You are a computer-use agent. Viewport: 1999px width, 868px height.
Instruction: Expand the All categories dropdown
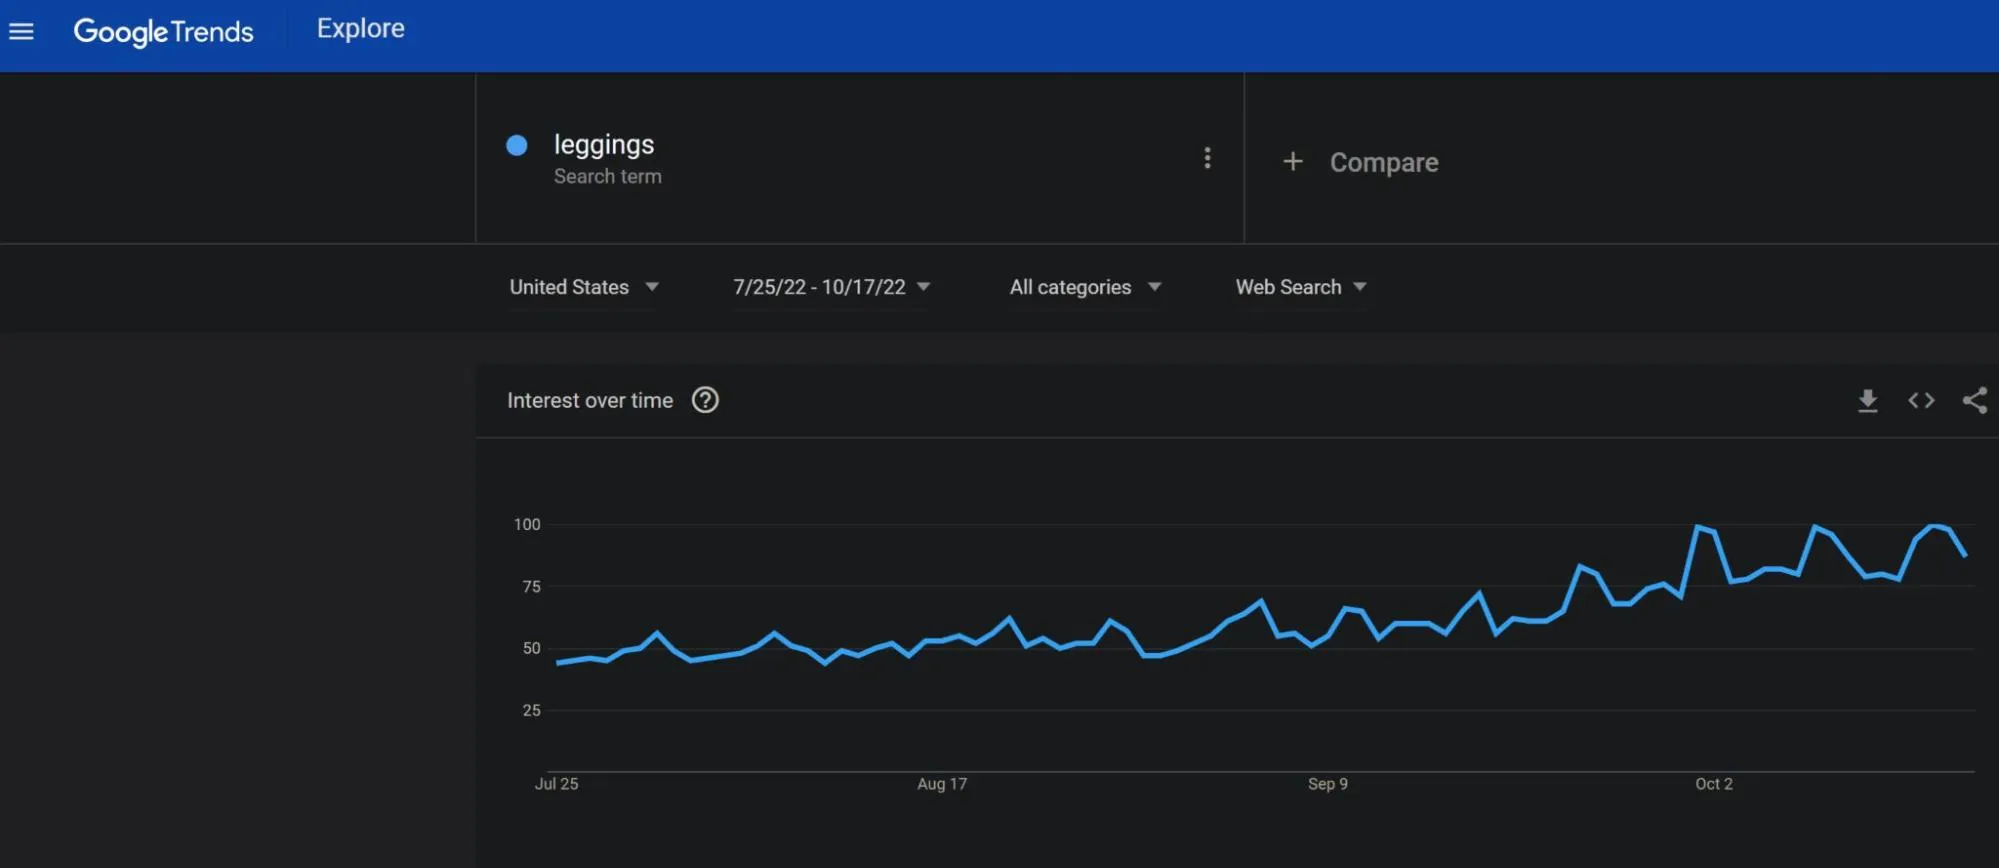coord(1085,287)
